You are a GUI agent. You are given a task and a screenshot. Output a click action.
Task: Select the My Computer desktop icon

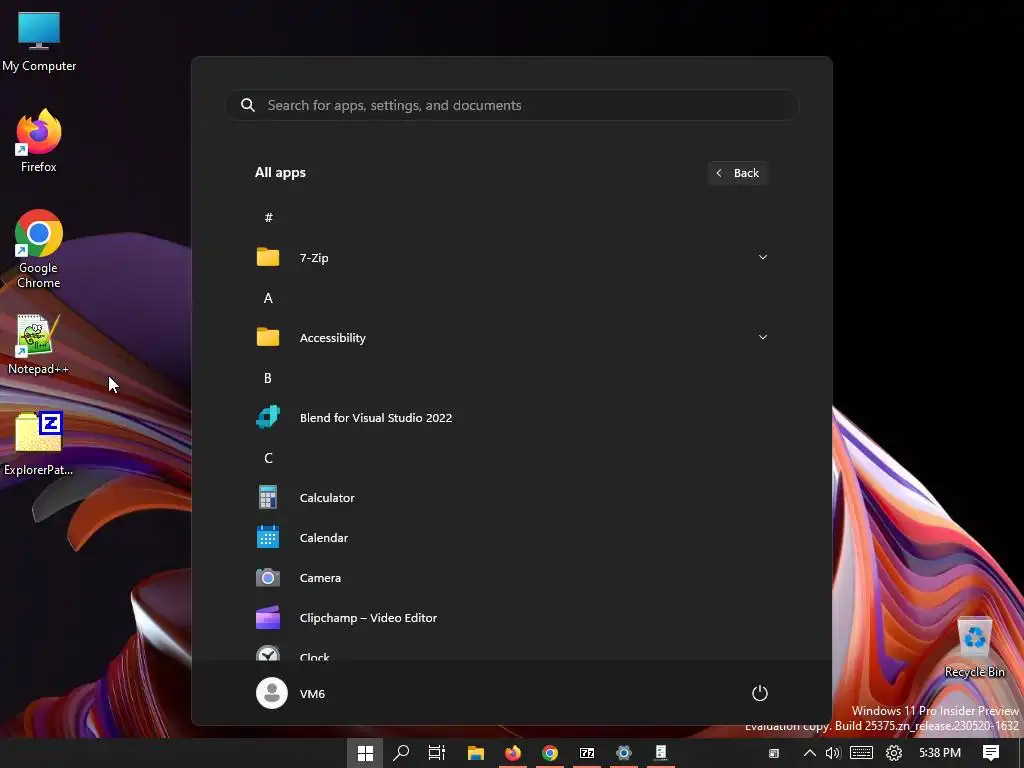point(39,41)
